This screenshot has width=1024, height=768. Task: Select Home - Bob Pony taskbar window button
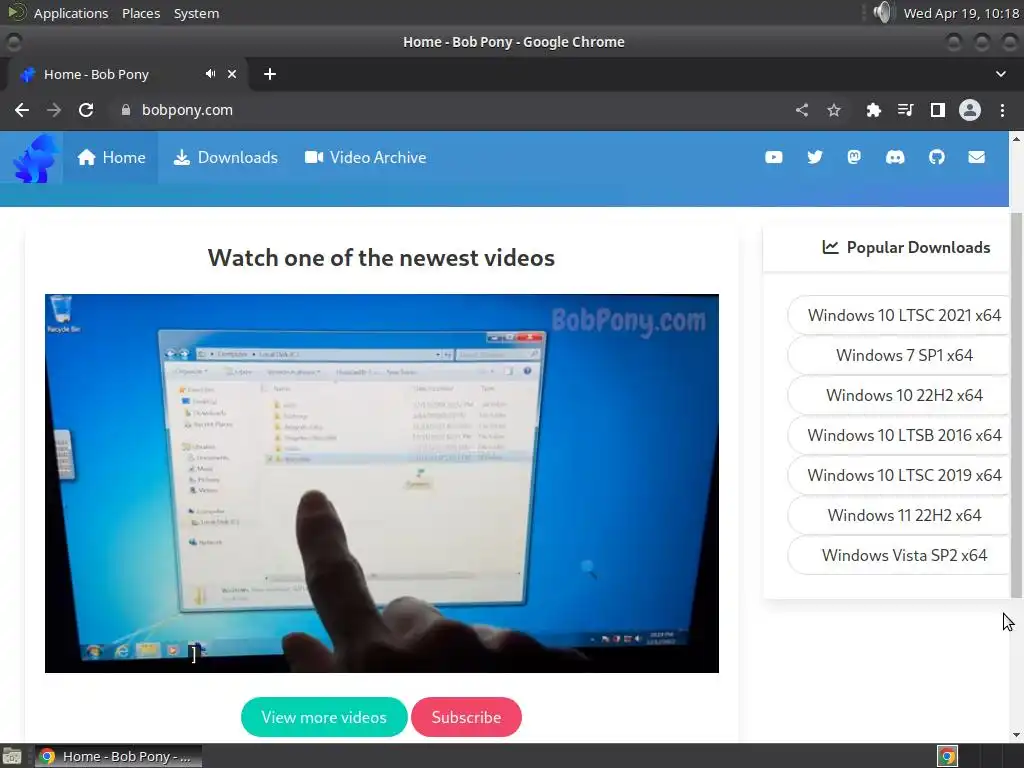(x=118, y=756)
